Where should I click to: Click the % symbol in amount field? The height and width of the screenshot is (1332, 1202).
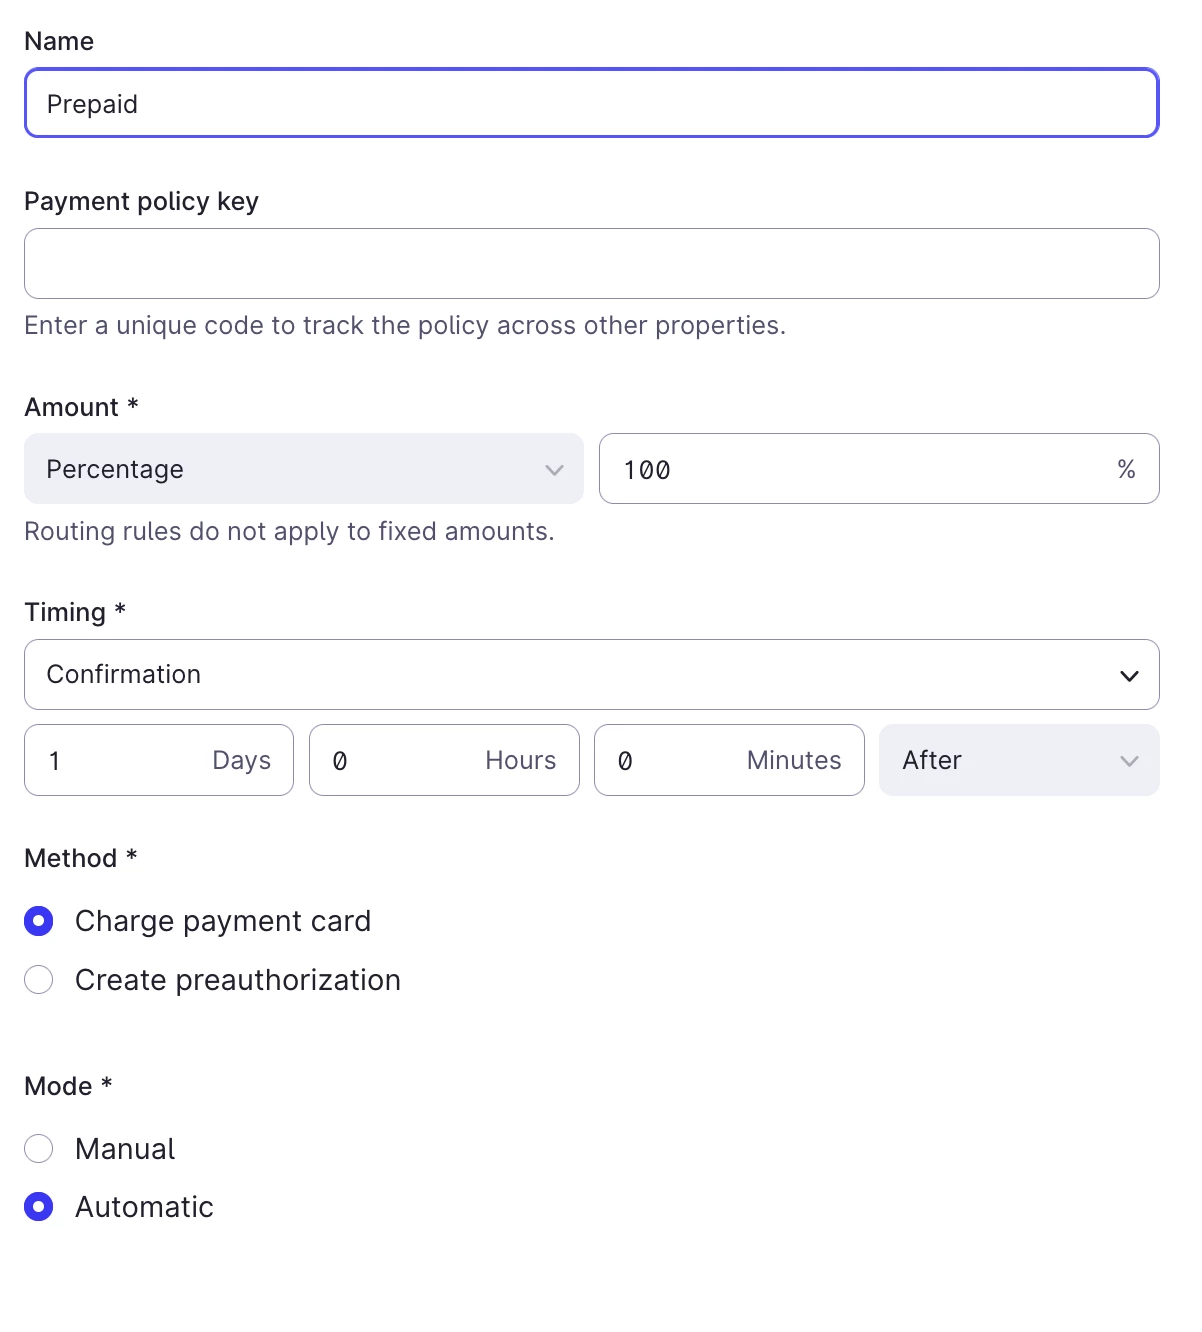point(1126,469)
